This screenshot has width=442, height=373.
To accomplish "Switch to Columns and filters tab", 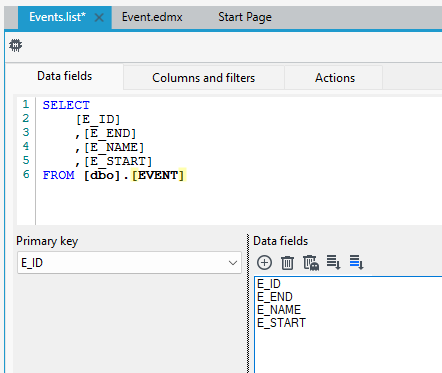I will (x=204, y=78).
